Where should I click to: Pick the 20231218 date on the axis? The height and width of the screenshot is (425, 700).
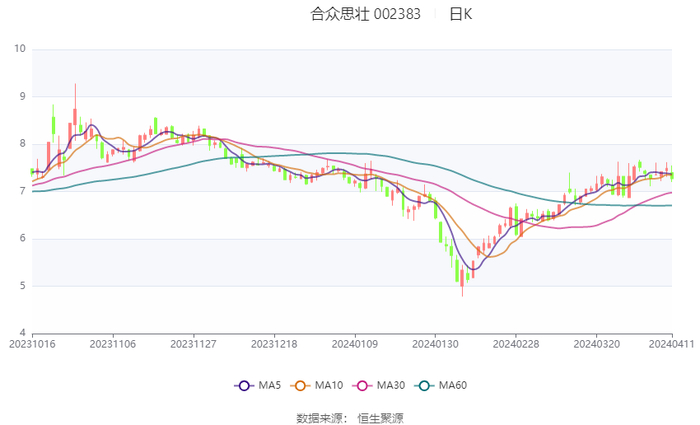[x=274, y=343]
